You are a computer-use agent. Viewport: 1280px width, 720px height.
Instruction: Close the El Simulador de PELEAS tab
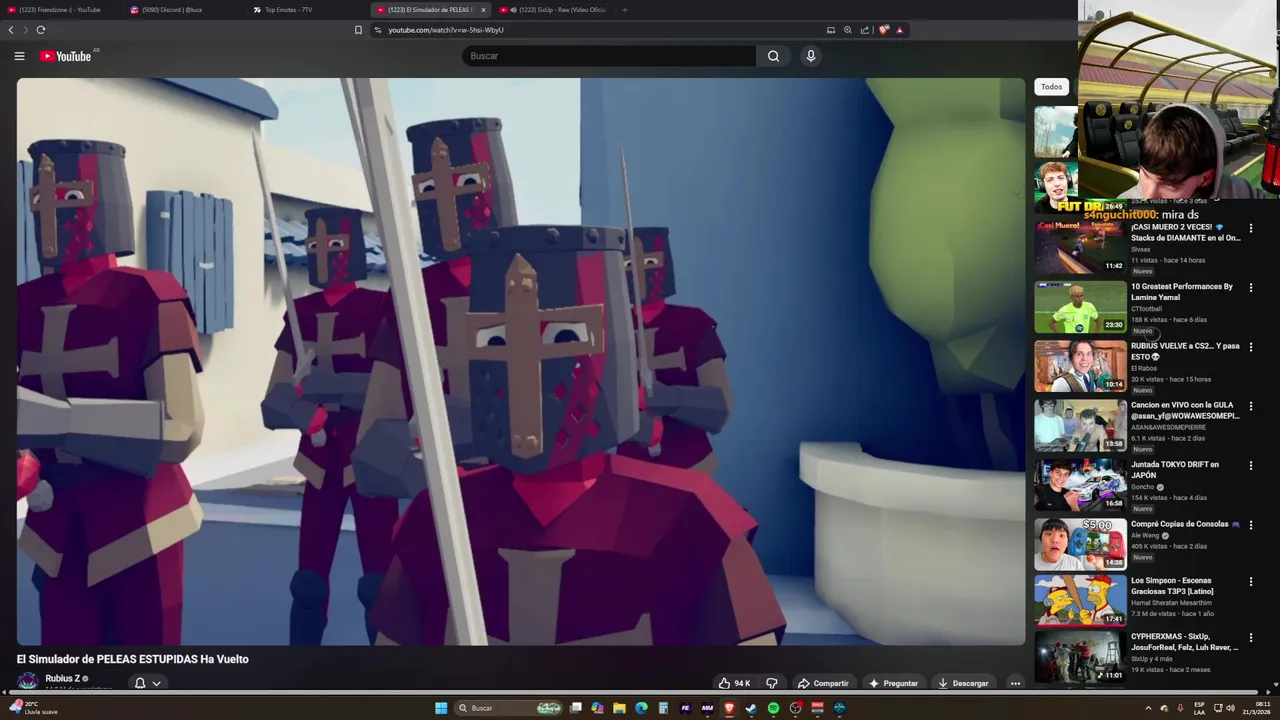click(x=483, y=10)
